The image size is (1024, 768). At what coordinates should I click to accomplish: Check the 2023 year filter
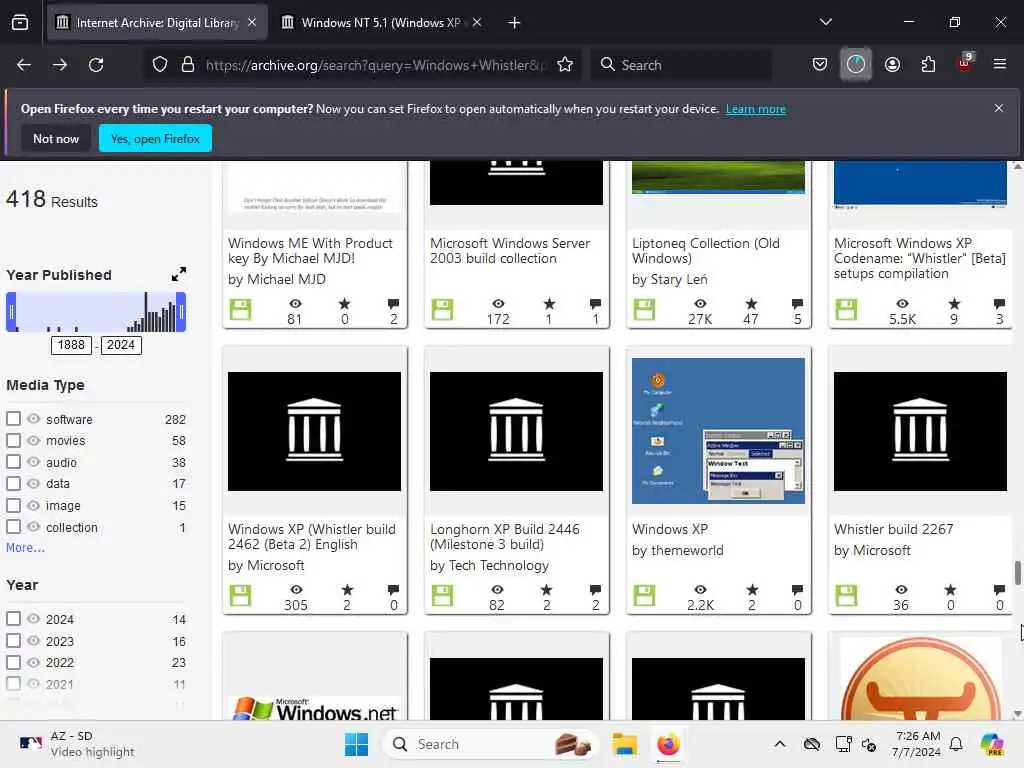pyautogui.click(x=13, y=641)
